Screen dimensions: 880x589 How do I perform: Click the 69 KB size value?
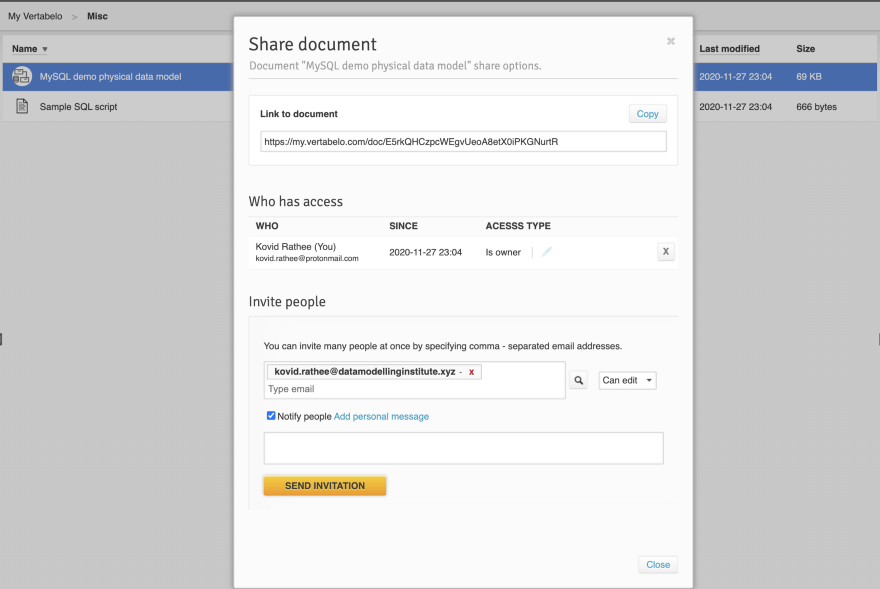(x=809, y=76)
